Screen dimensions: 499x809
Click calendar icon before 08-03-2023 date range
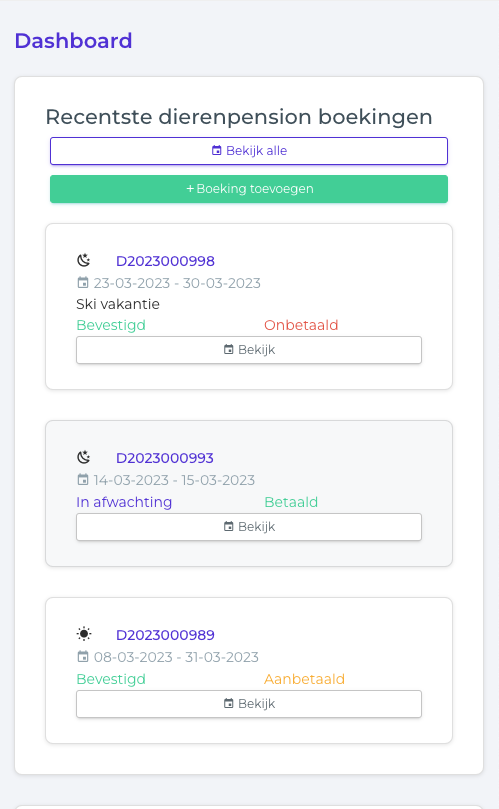click(x=83, y=656)
